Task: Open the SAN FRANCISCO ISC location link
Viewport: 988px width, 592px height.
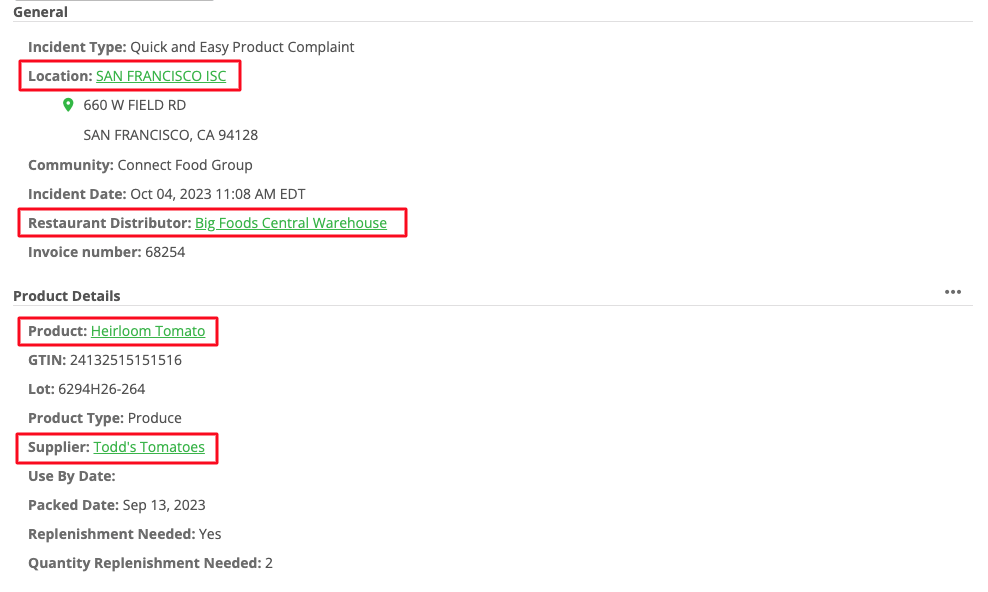Action: 161,76
